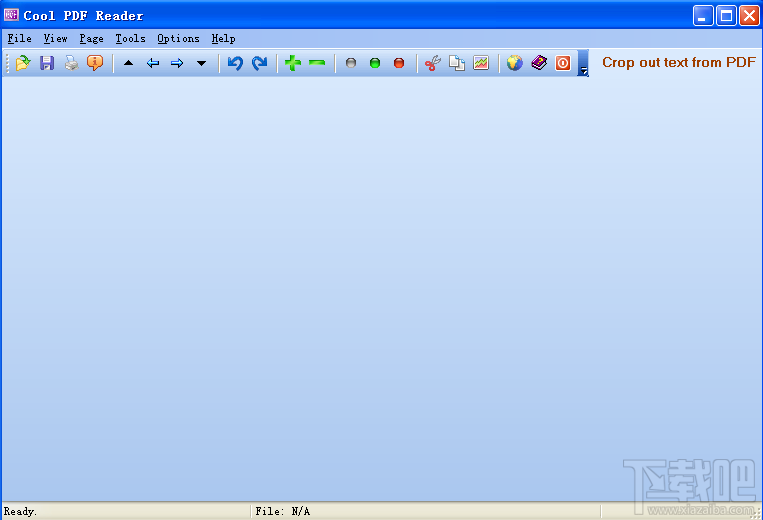This screenshot has width=763, height=520.
Task: Maximize the Cool PDF Reader window
Action: [x=726, y=16]
